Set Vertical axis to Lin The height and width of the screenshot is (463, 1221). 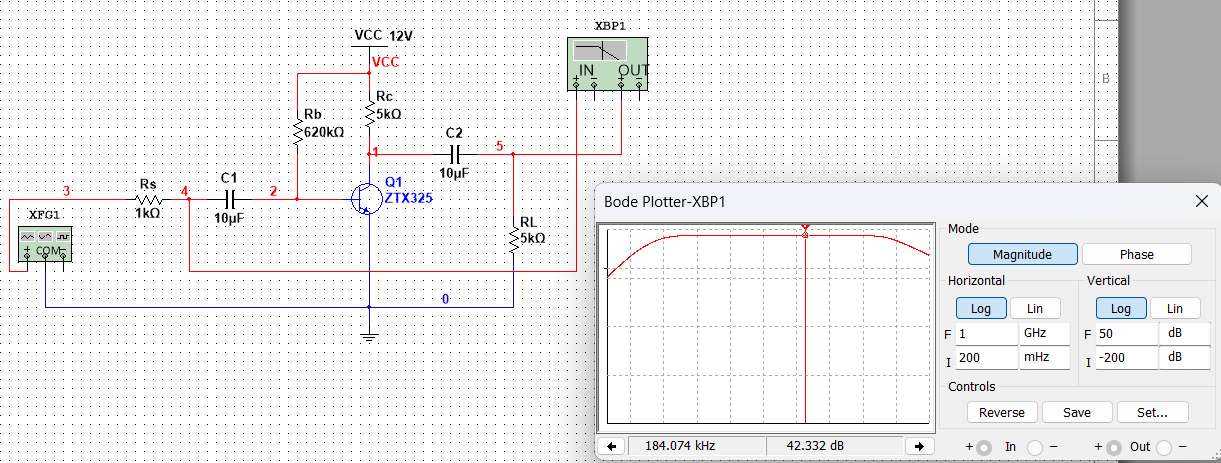[1175, 308]
